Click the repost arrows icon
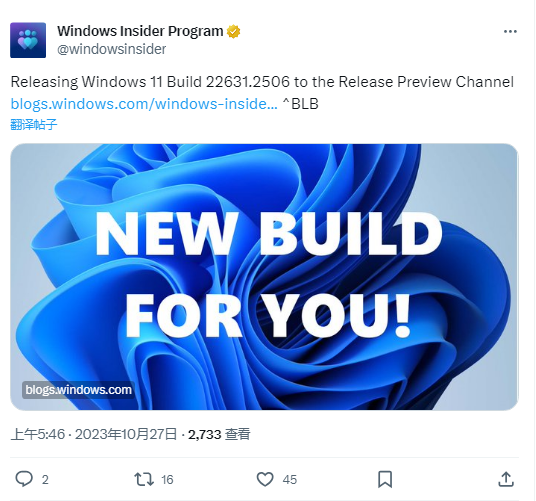The width and height of the screenshot is (536, 501). [144, 479]
